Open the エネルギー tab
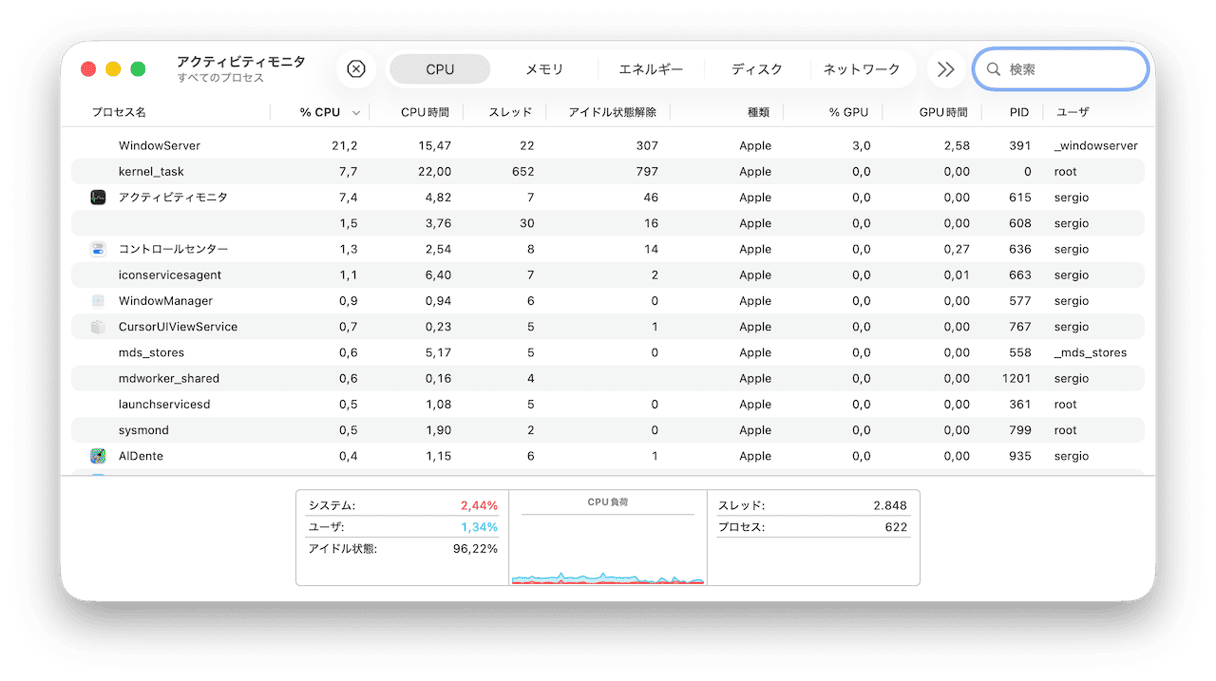The width and height of the screenshot is (1216, 681). 651,70
